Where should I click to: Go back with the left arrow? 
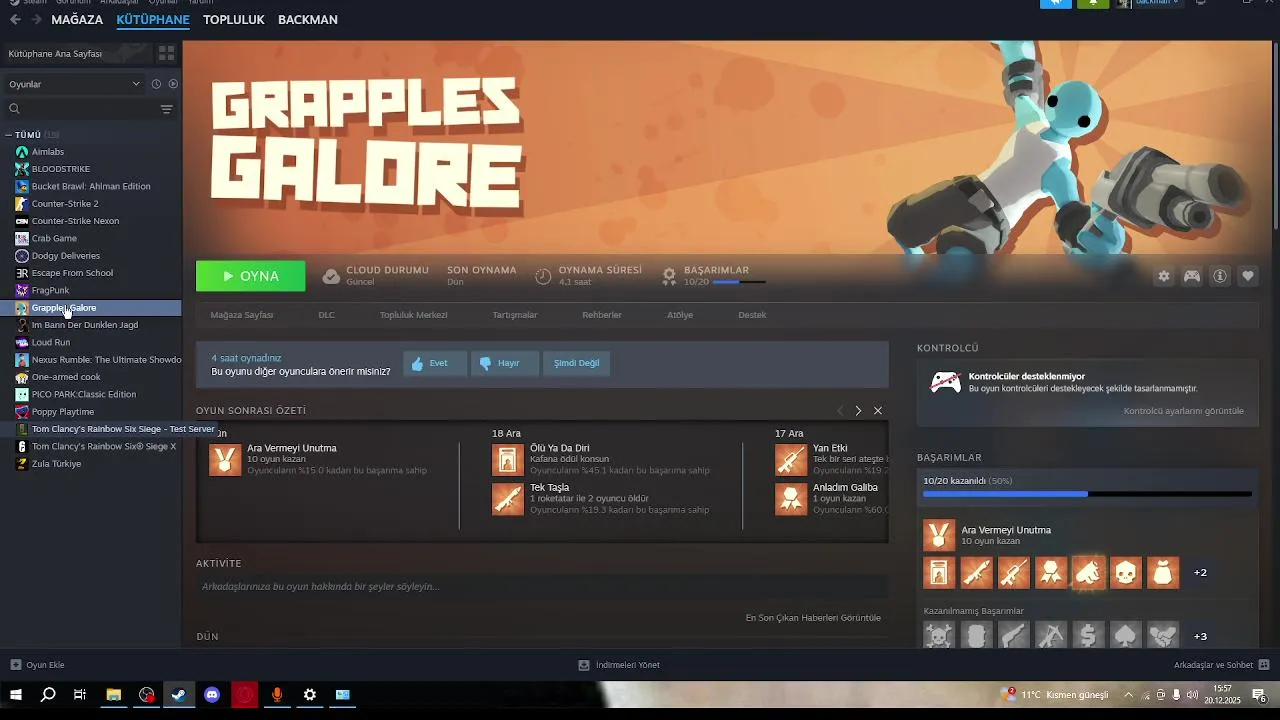click(15, 19)
